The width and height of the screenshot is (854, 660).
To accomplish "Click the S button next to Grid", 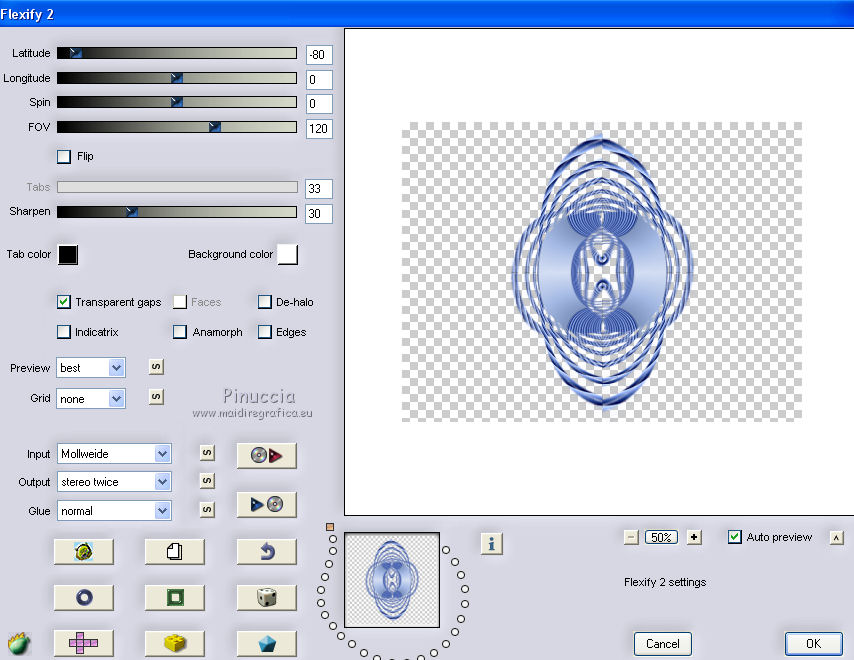I will [x=156, y=396].
